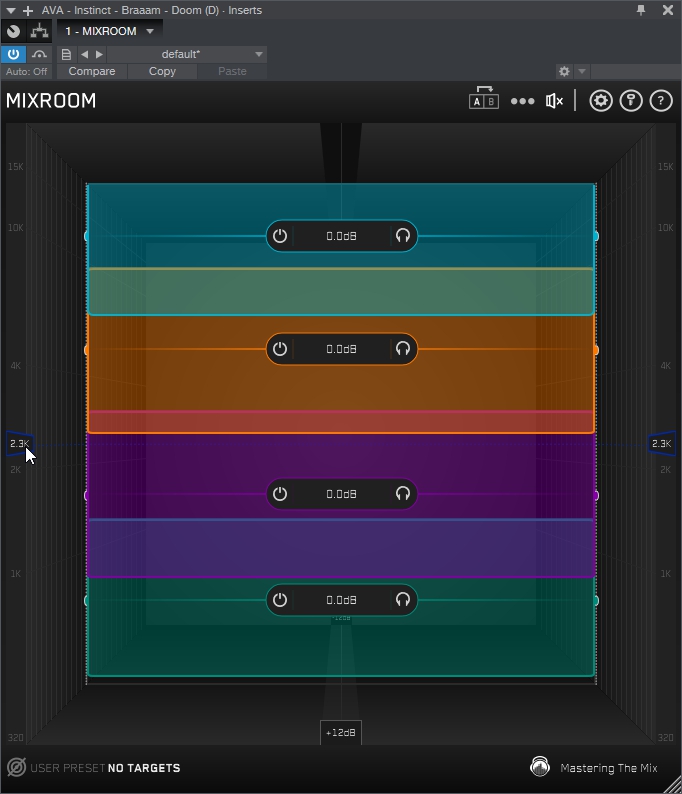
Task: Click the purple band right edge handle
Action: pyautogui.click(x=596, y=495)
